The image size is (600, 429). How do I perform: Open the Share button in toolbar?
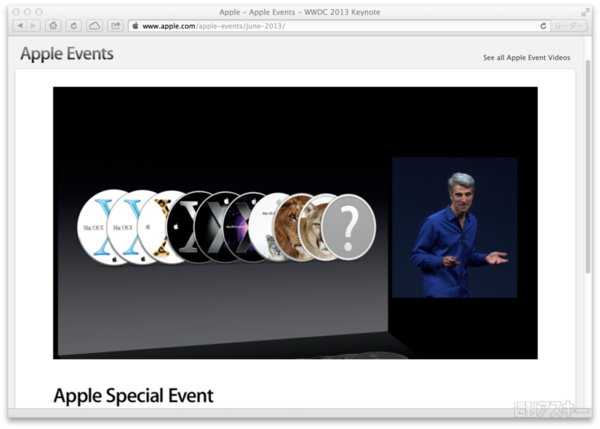(115, 26)
